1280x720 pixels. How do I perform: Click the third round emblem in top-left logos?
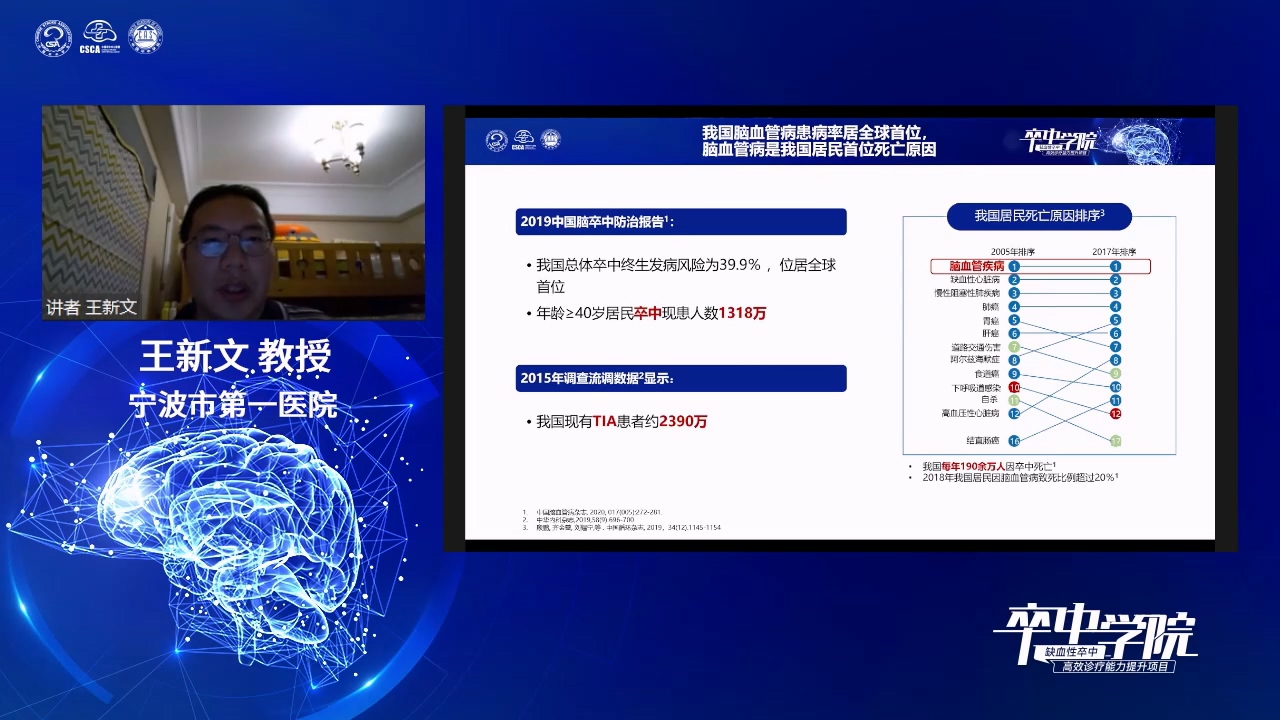point(146,37)
